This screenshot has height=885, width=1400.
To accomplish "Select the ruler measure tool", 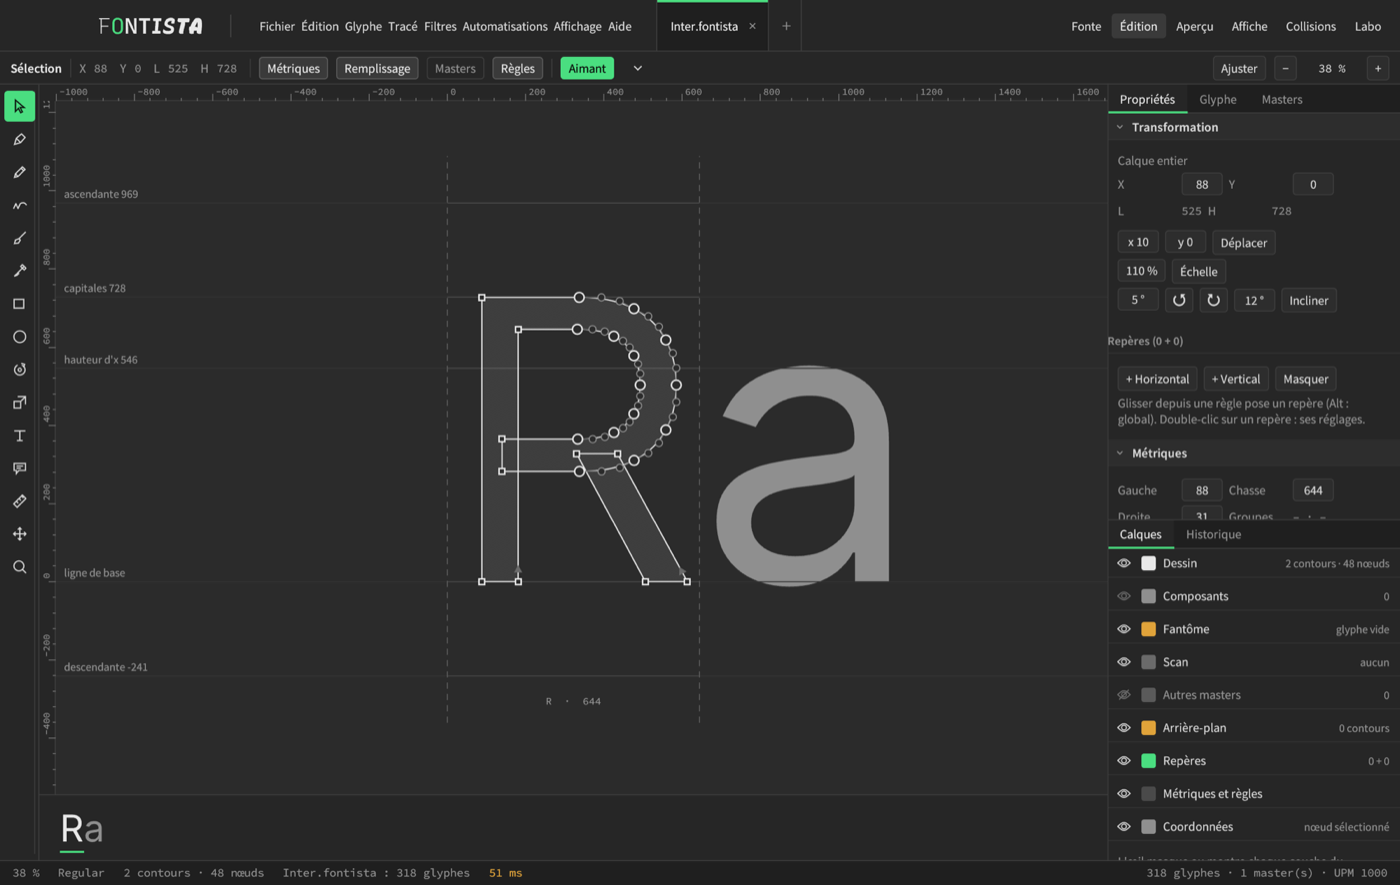I will (19, 501).
